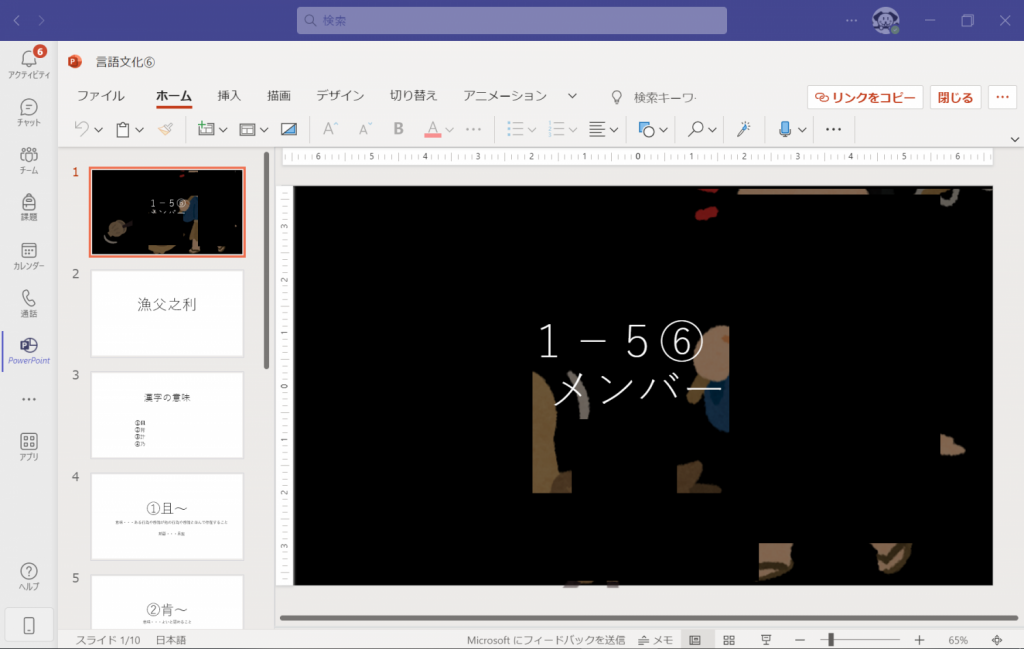Open the Chat icon in Teams sidebar
Screen dimensions: 1024x649
(x=28, y=112)
